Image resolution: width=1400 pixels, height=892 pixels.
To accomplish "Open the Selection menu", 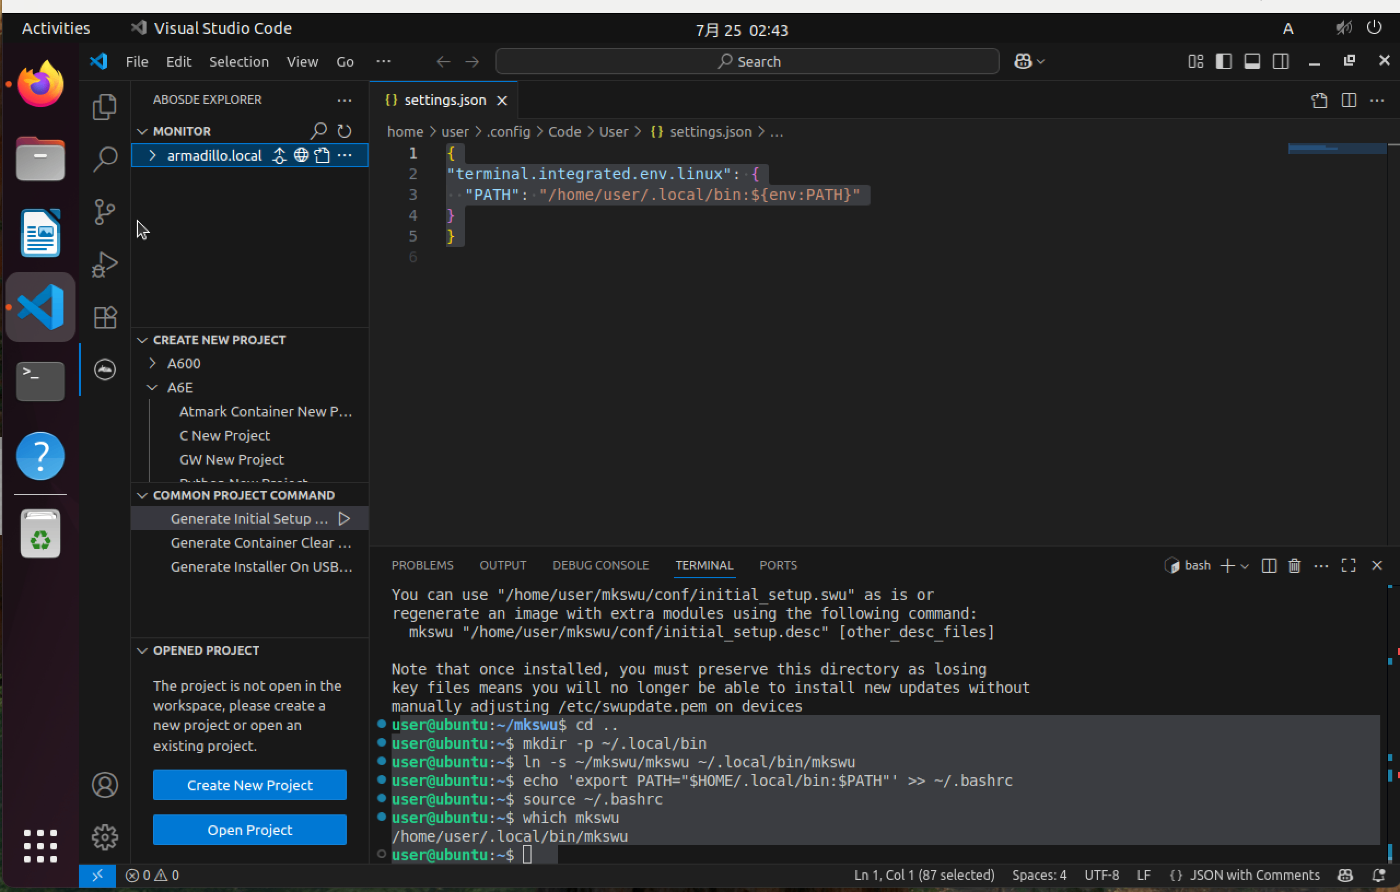I will coord(239,61).
